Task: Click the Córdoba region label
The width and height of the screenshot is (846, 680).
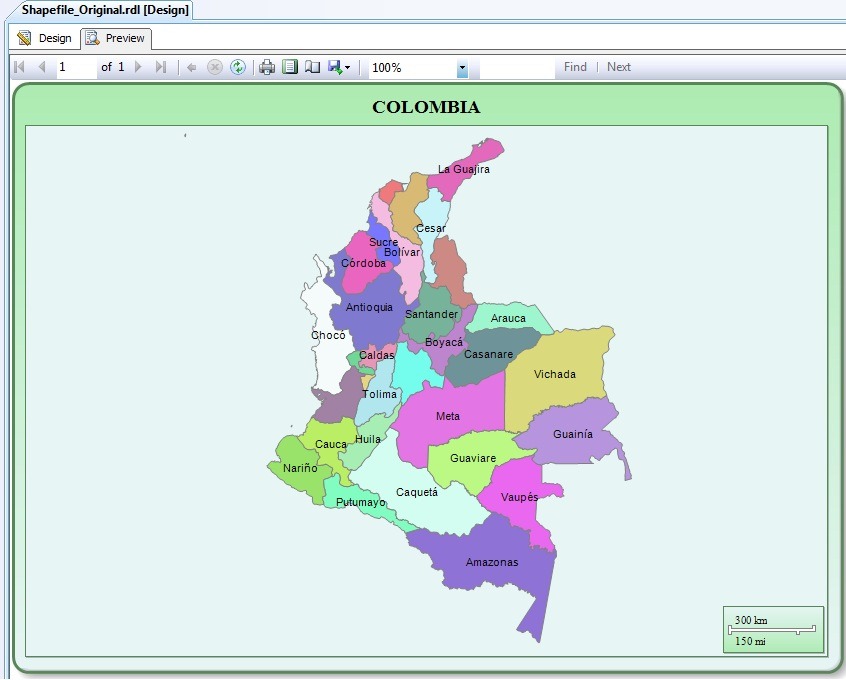Action: (364, 263)
